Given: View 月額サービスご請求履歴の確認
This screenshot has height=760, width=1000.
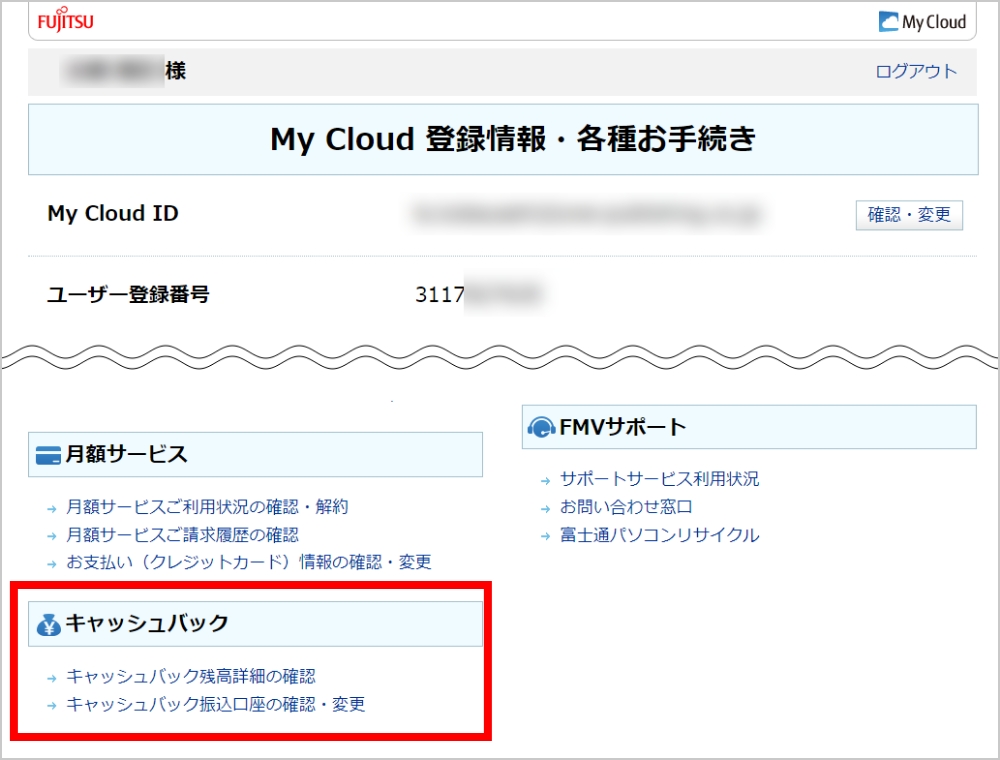Looking at the screenshot, I should 182,535.
